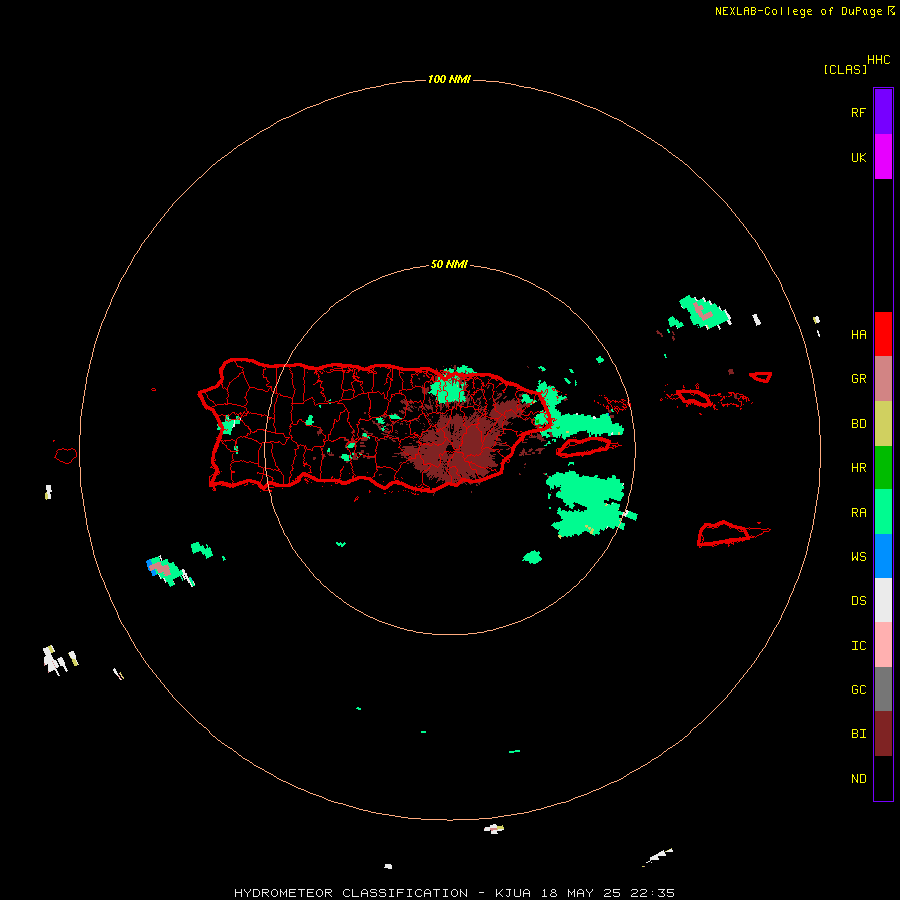The image size is (900, 900).
Task: Click the 100 NMI range ring label
Action: 449,79
